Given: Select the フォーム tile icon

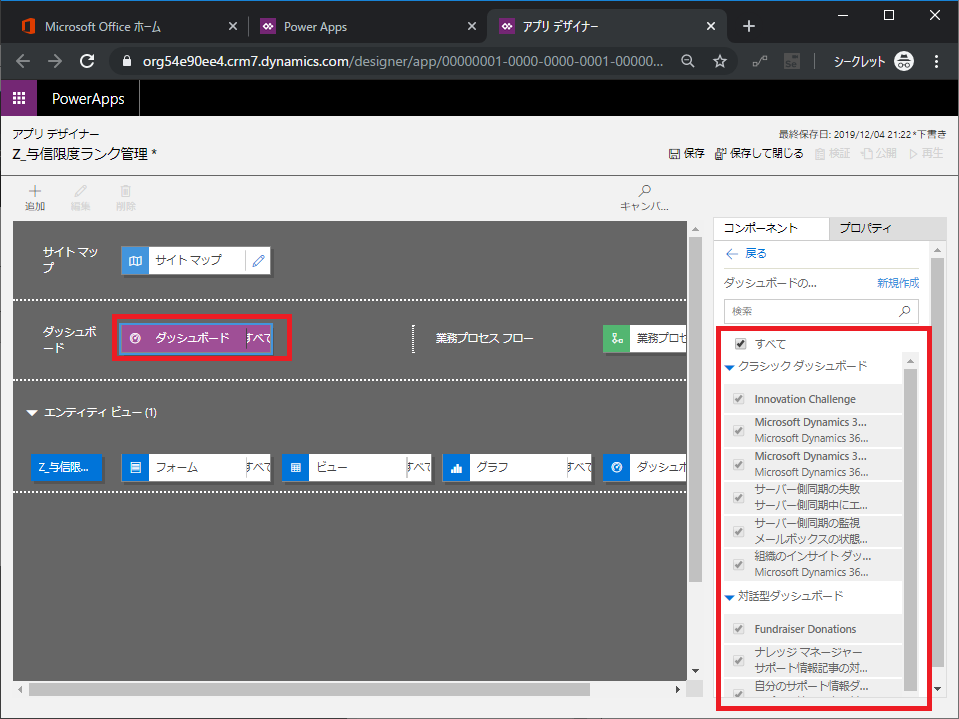Looking at the screenshot, I should 135,468.
